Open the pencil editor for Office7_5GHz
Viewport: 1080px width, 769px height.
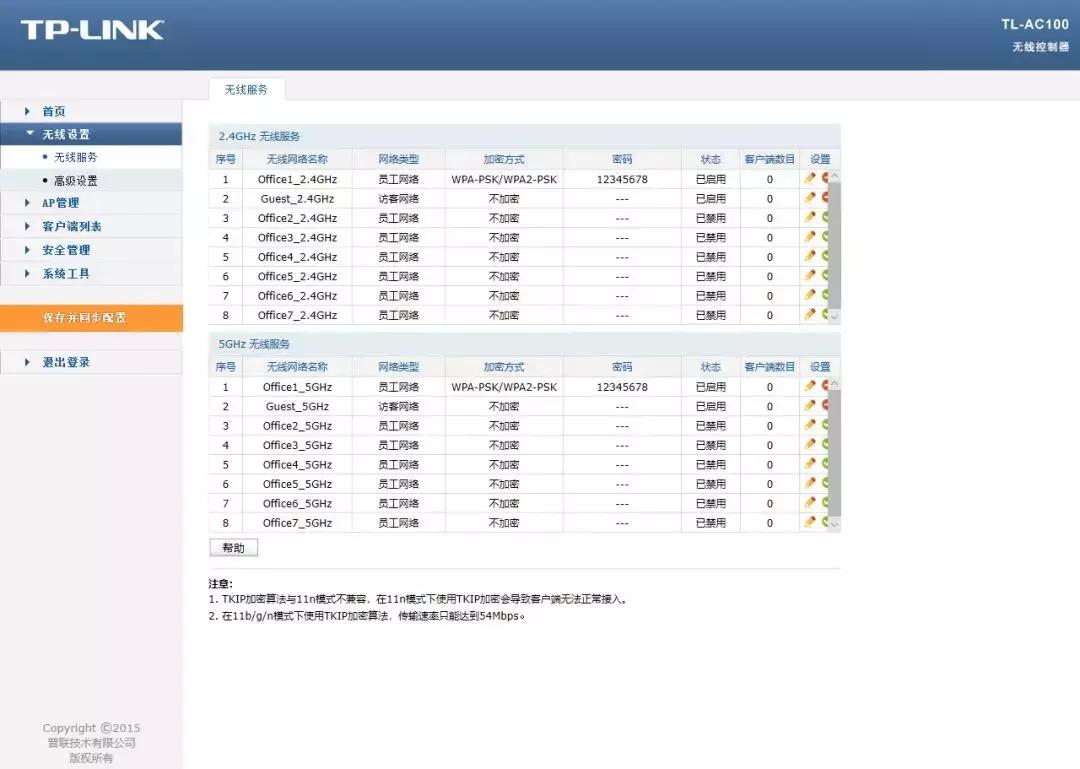tap(812, 522)
